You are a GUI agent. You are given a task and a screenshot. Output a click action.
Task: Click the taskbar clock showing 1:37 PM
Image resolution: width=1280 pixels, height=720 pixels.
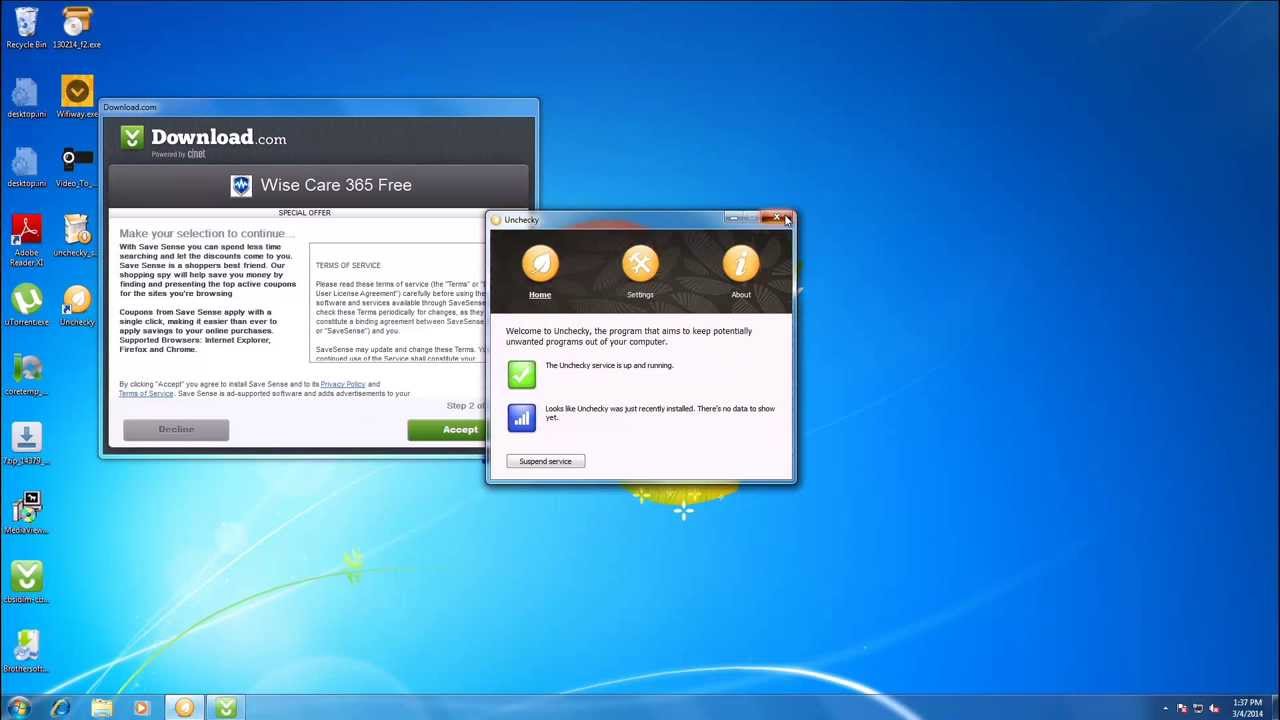click(x=1247, y=708)
